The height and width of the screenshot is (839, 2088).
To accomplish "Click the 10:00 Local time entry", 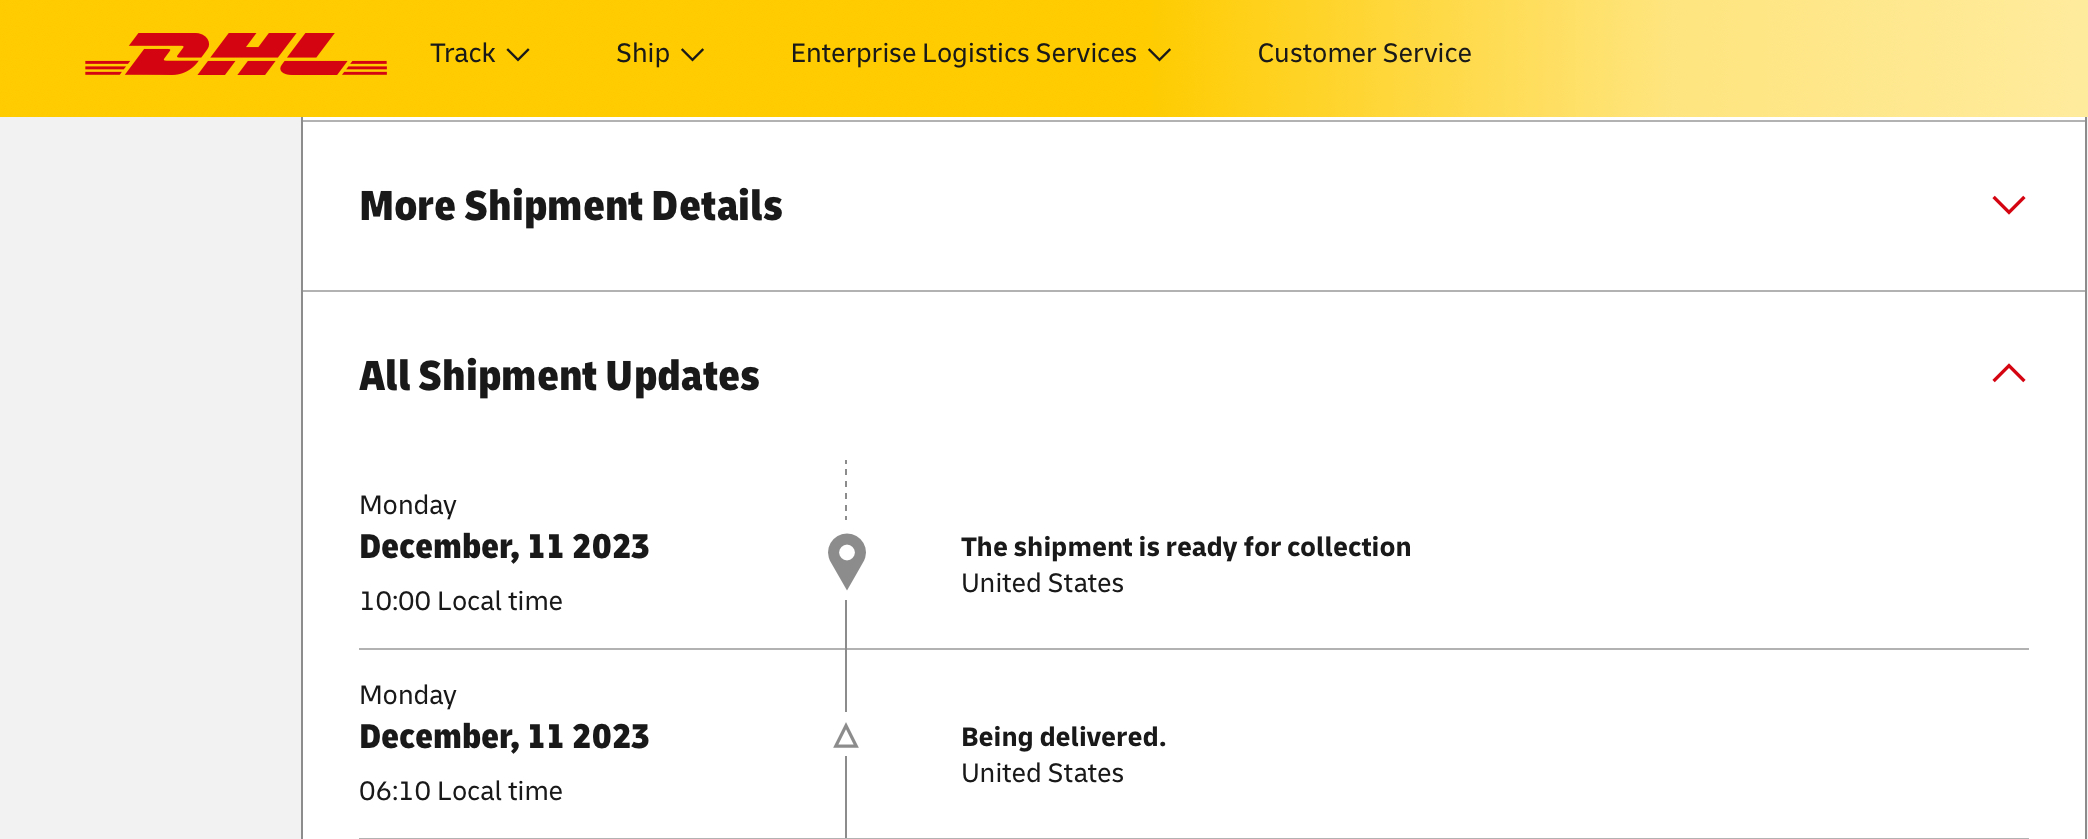I will tap(461, 601).
